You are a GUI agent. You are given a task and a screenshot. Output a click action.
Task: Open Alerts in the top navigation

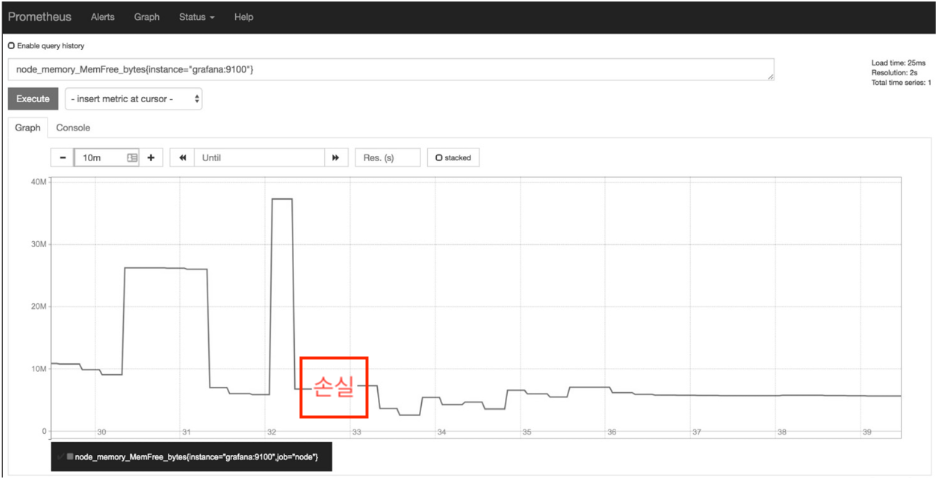(x=102, y=17)
